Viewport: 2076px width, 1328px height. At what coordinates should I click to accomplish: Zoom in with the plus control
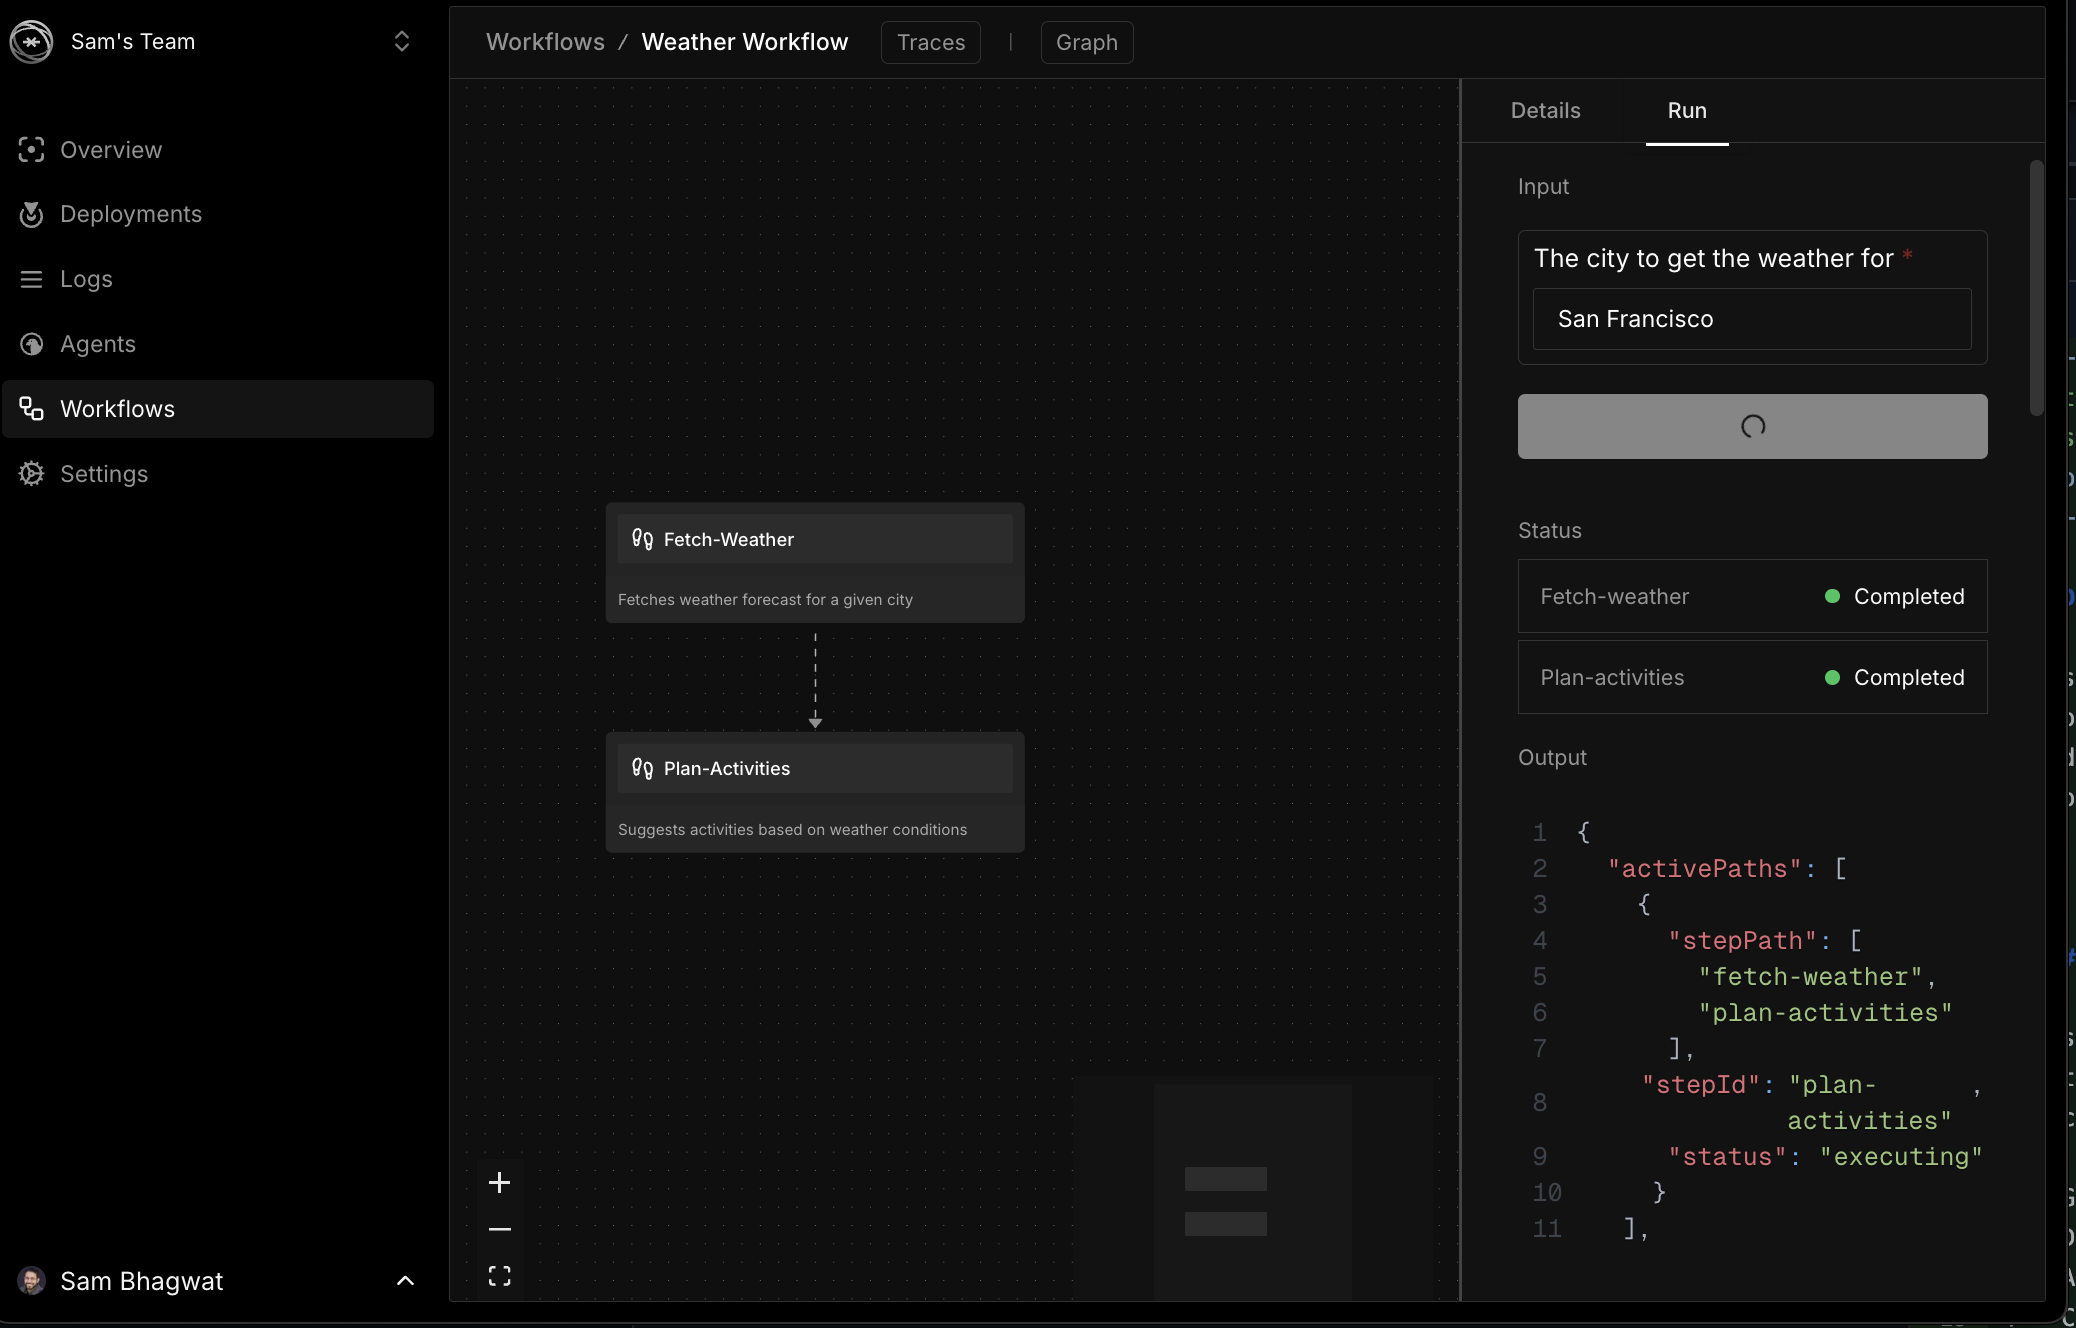pyautogui.click(x=499, y=1183)
